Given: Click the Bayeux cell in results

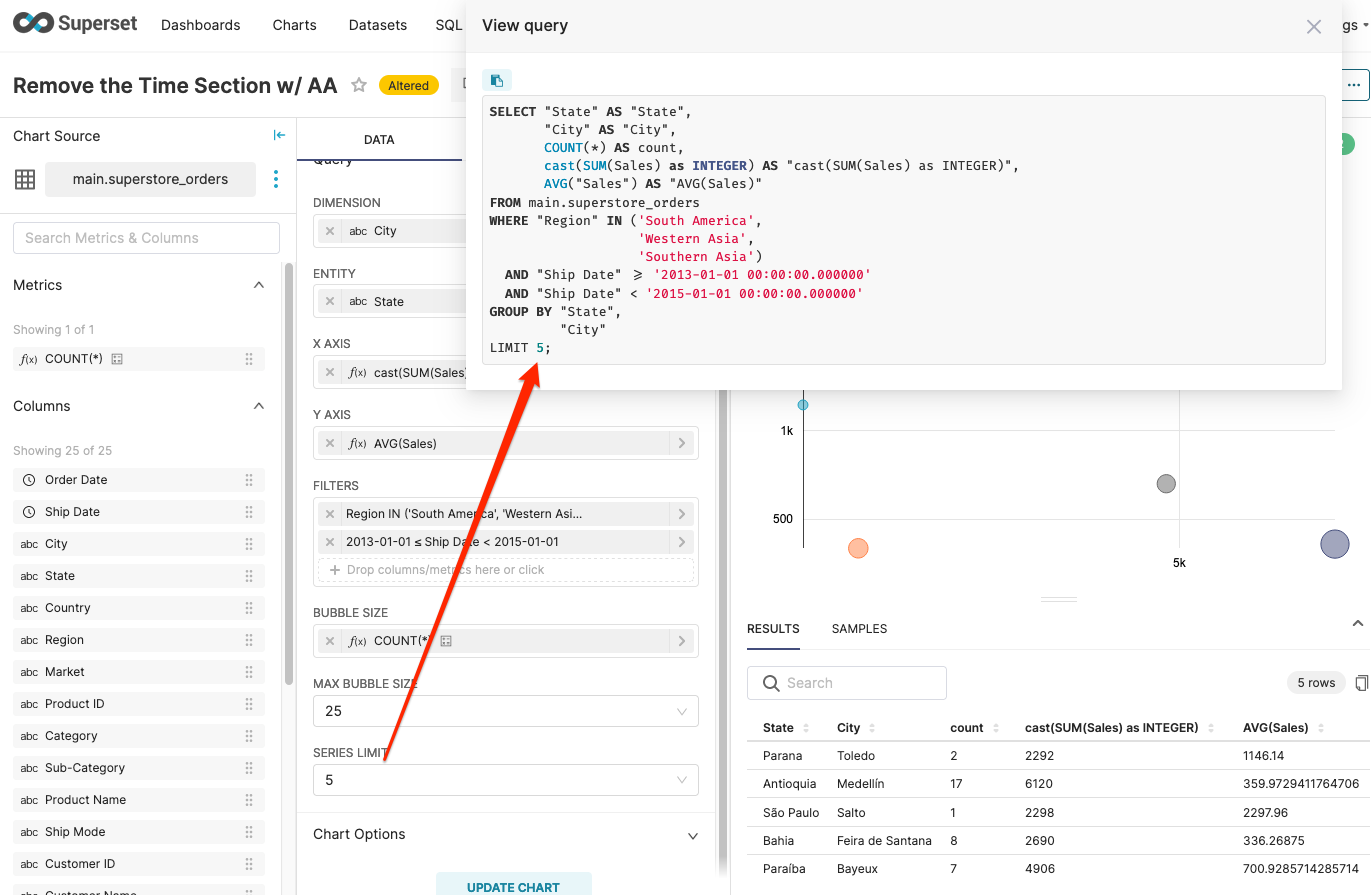Looking at the screenshot, I should (x=858, y=869).
